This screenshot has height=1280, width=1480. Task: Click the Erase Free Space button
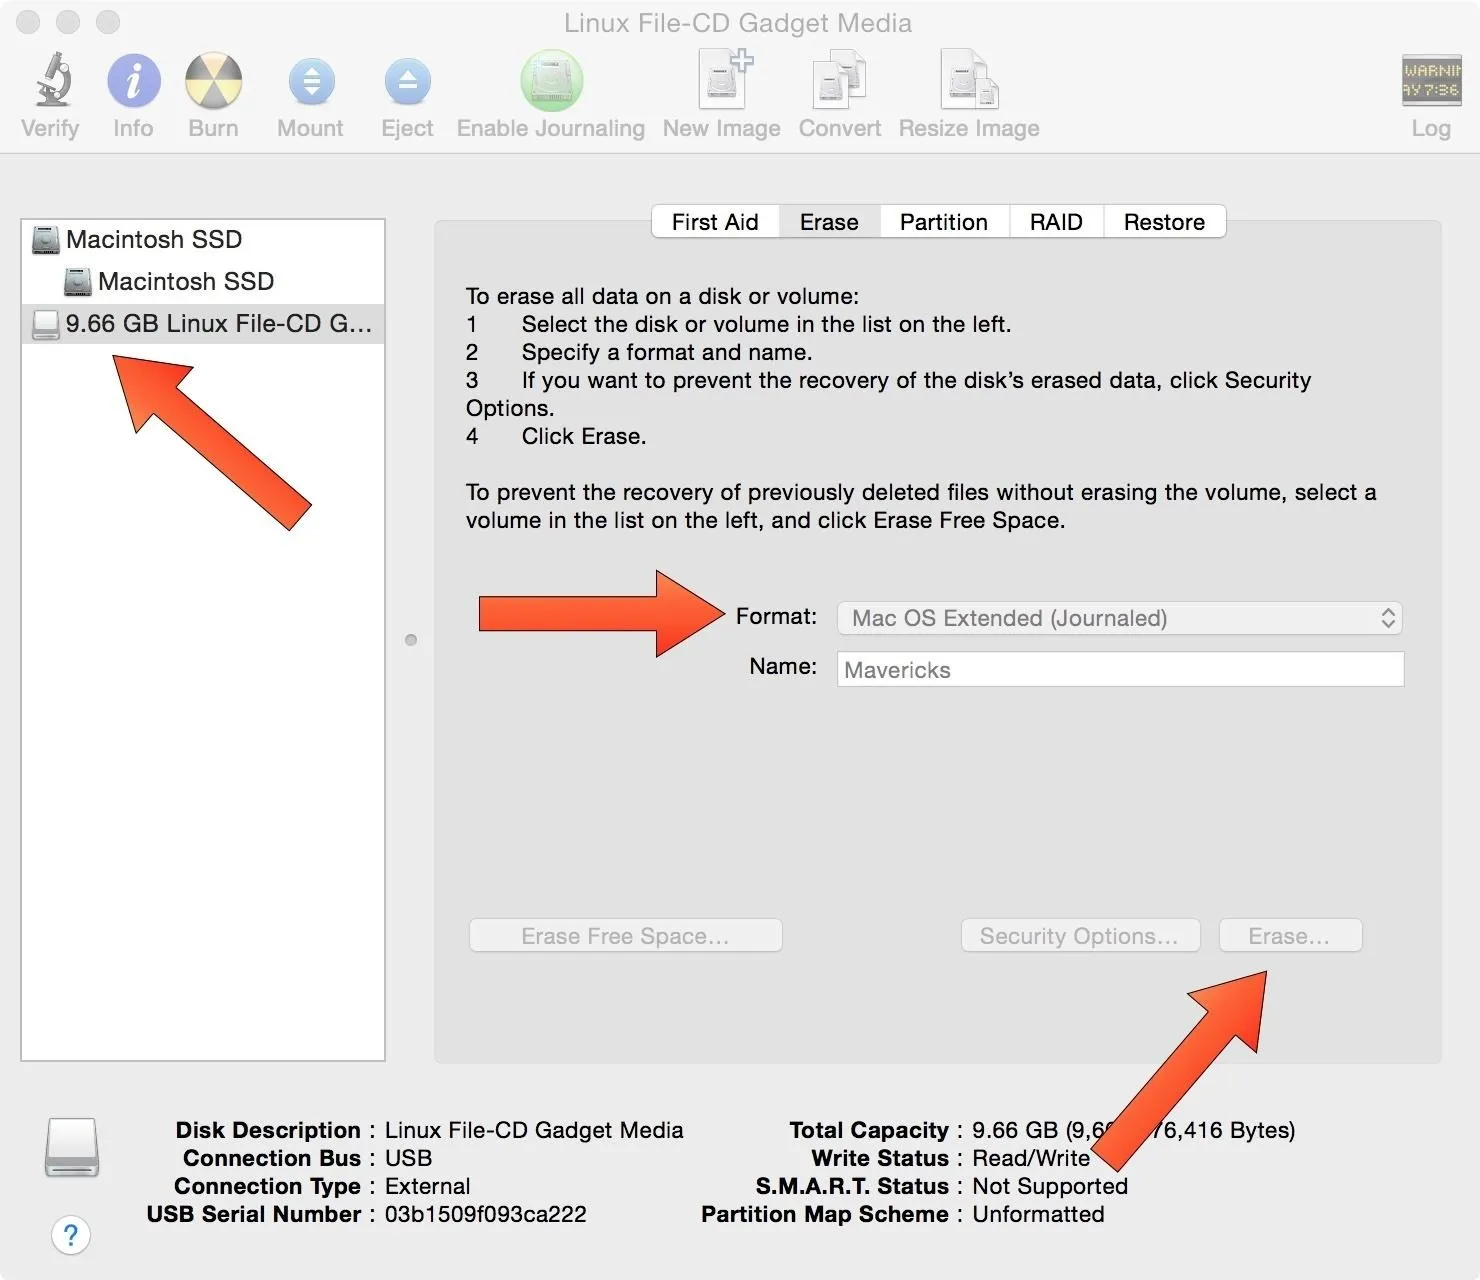[626, 936]
